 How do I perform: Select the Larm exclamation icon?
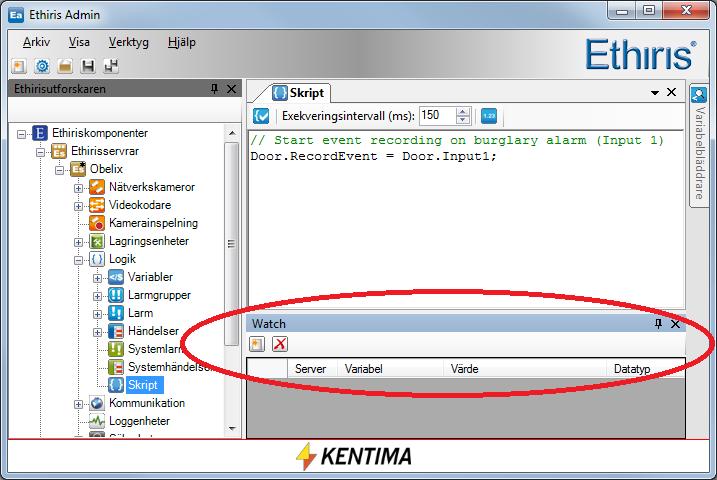[x=116, y=313]
